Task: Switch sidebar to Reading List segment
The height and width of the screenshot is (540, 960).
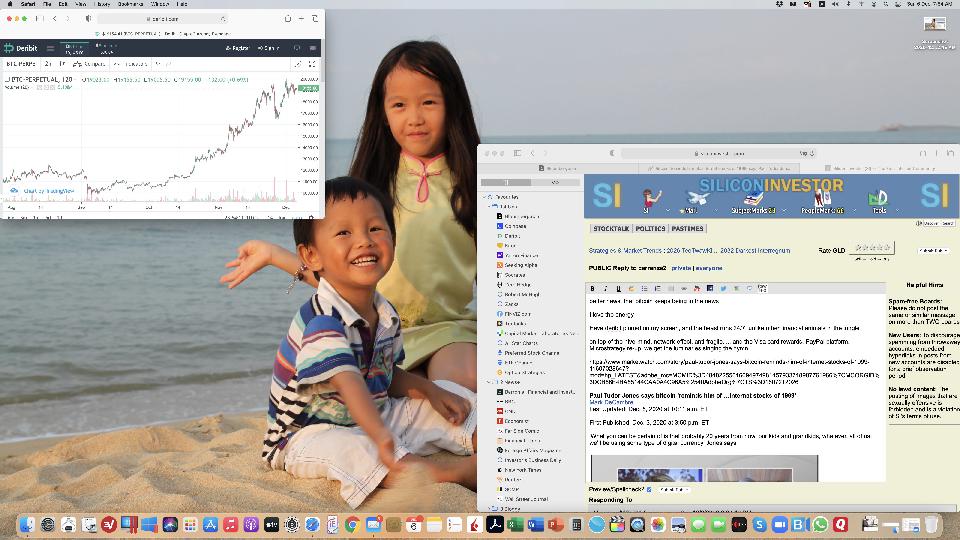Action: [555, 182]
